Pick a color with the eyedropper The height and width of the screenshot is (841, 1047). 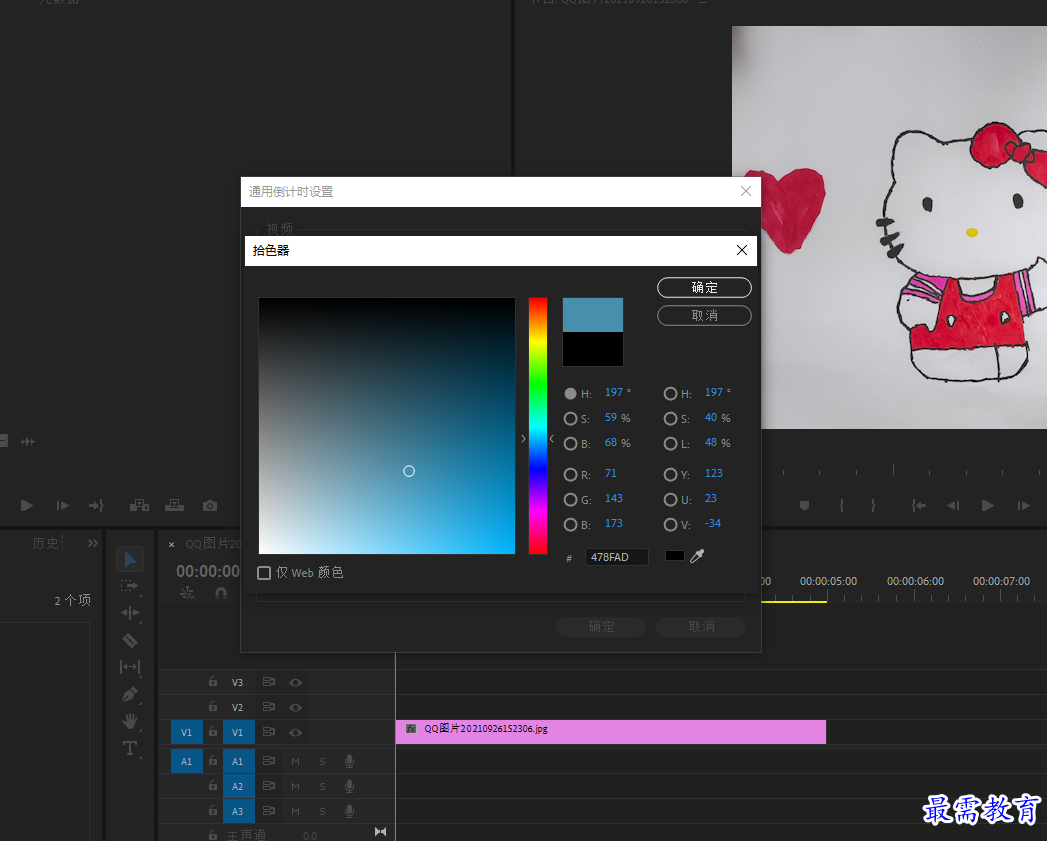pyautogui.click(x=697, y=556)
